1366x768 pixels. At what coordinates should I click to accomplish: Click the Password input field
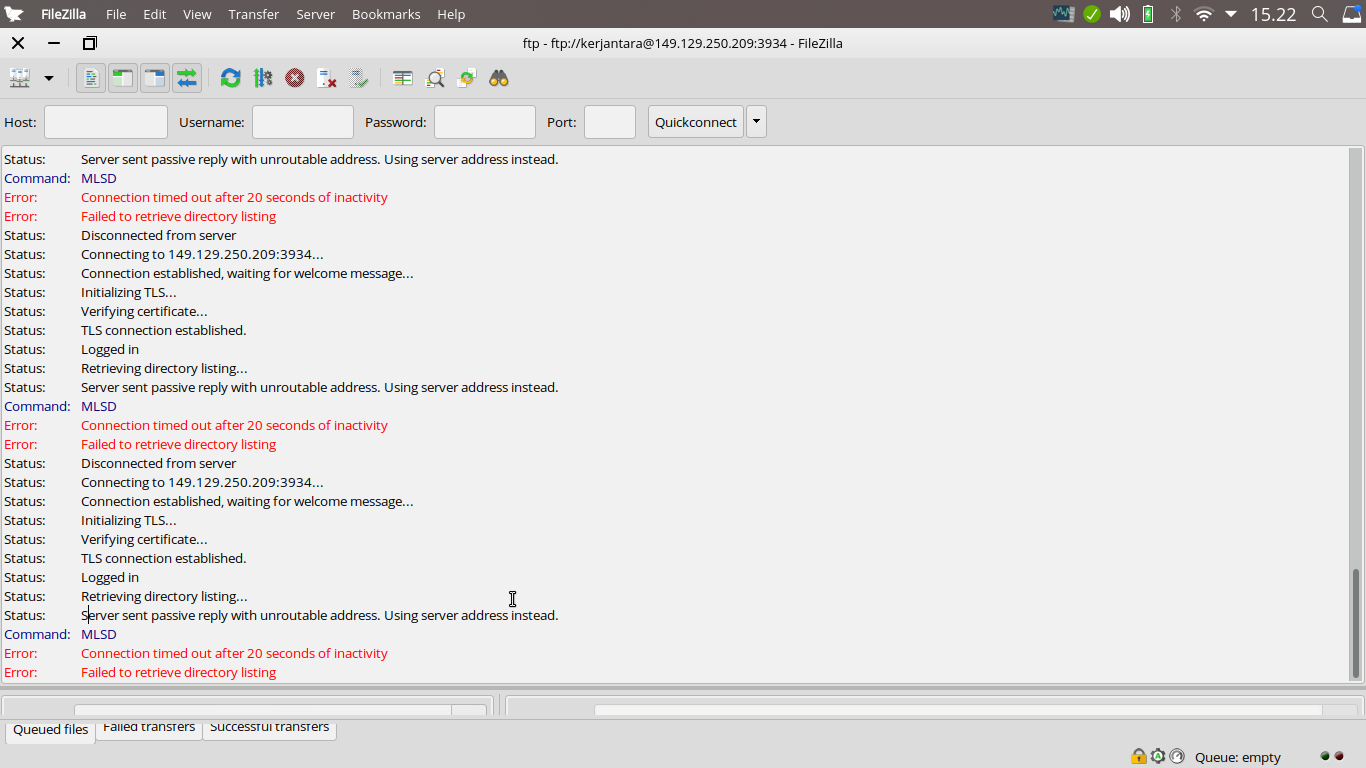tap(485, 122)
